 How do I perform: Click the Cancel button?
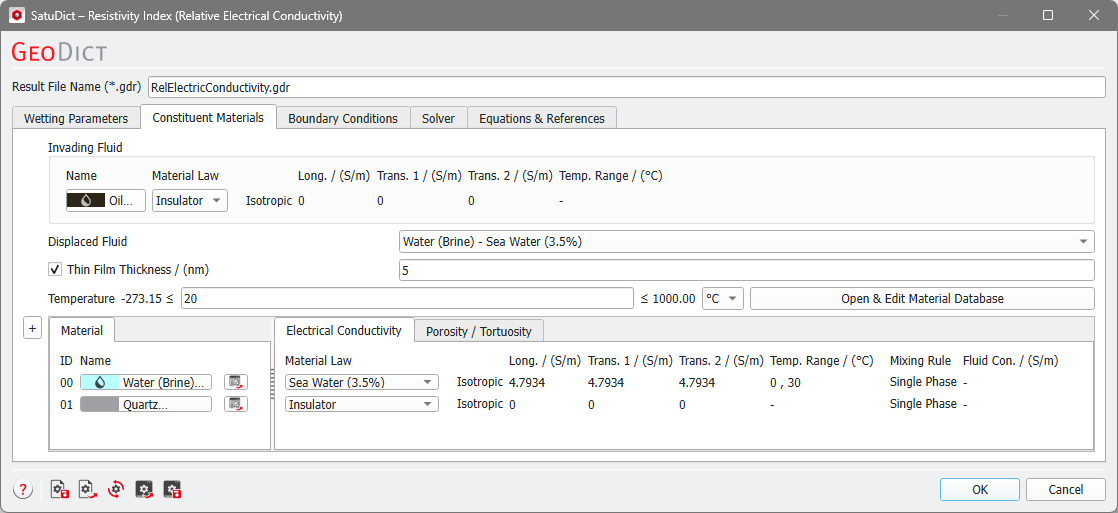click(x=1066, y=489)
